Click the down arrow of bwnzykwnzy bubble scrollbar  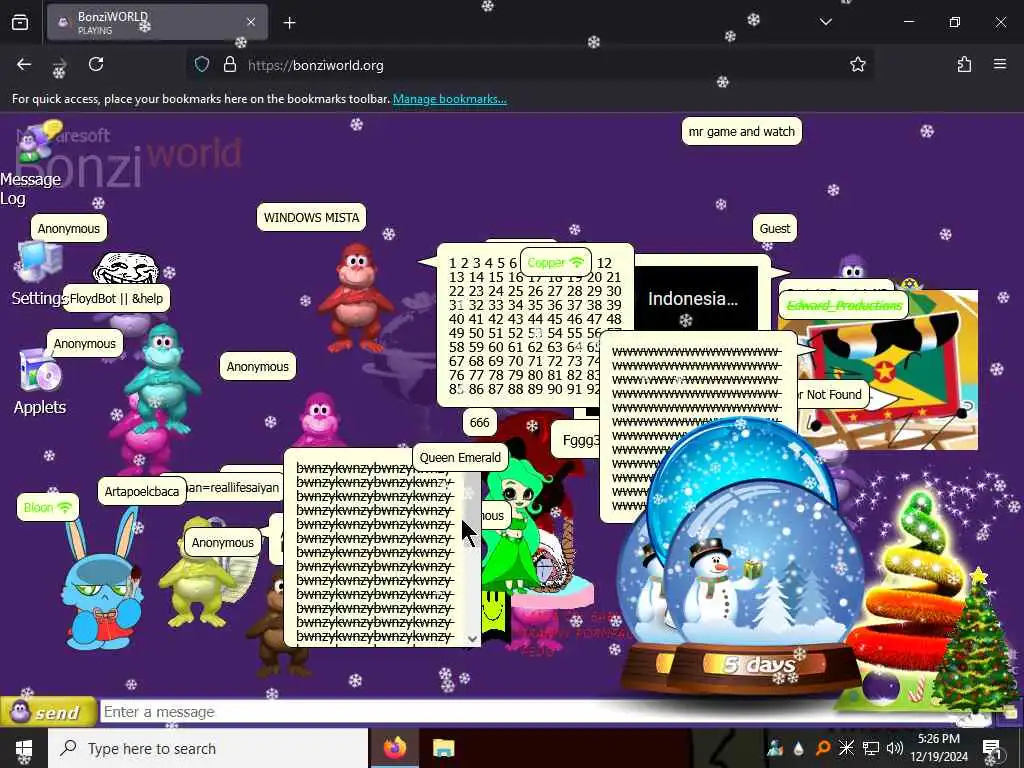click(472, 639)
